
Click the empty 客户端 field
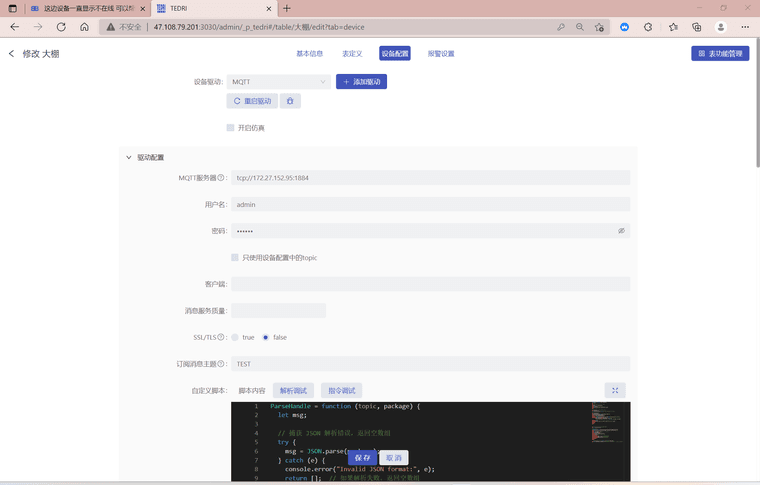click(x=430, y=284)
